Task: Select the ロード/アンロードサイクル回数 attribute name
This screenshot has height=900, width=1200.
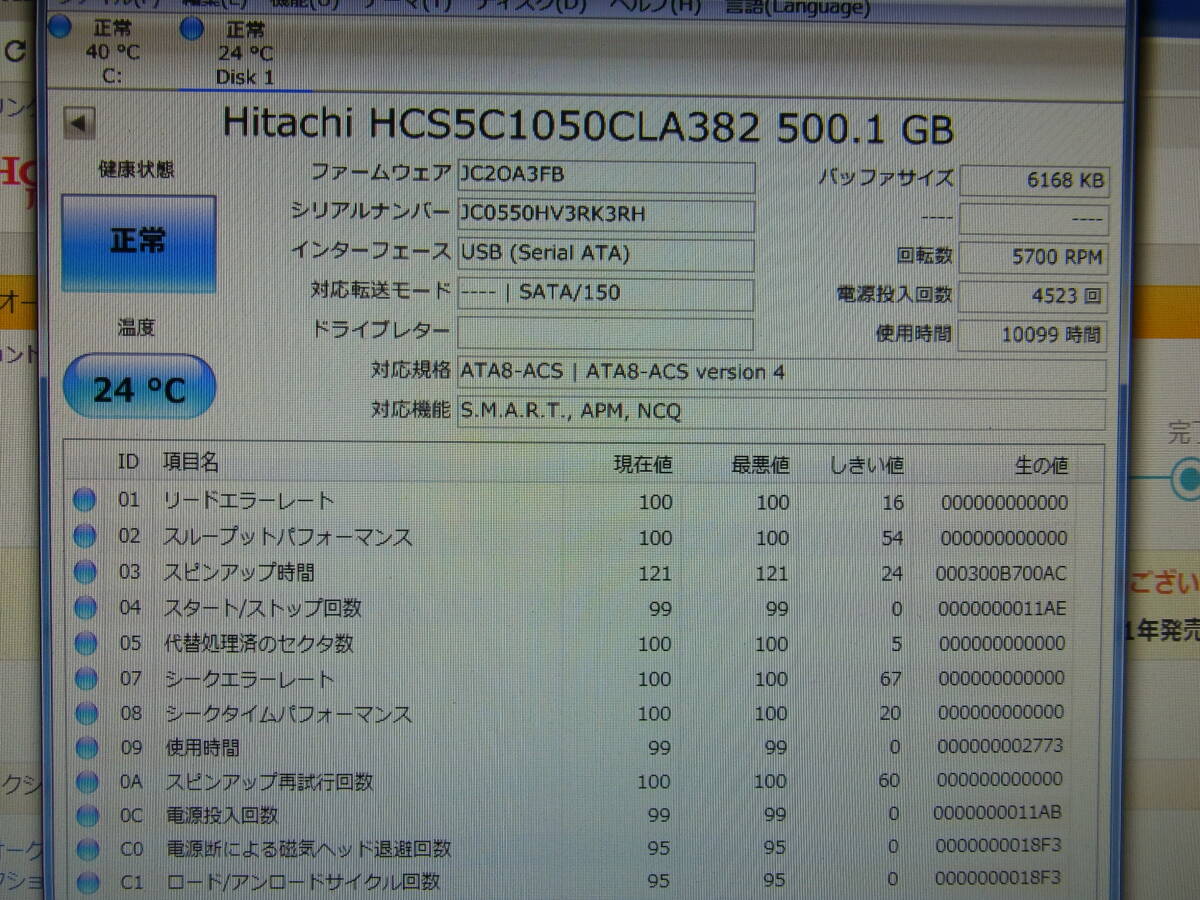Action: (304, 882)
